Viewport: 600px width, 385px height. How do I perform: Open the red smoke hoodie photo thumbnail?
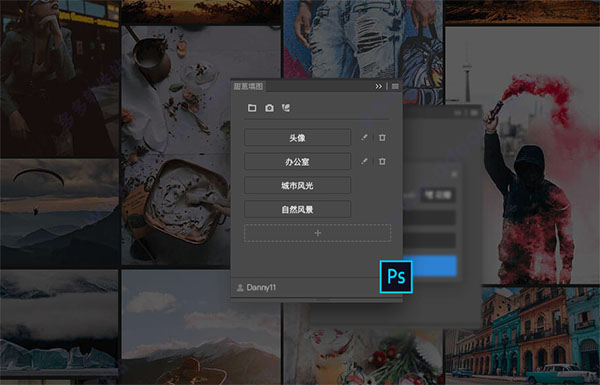tap(523, 155)
